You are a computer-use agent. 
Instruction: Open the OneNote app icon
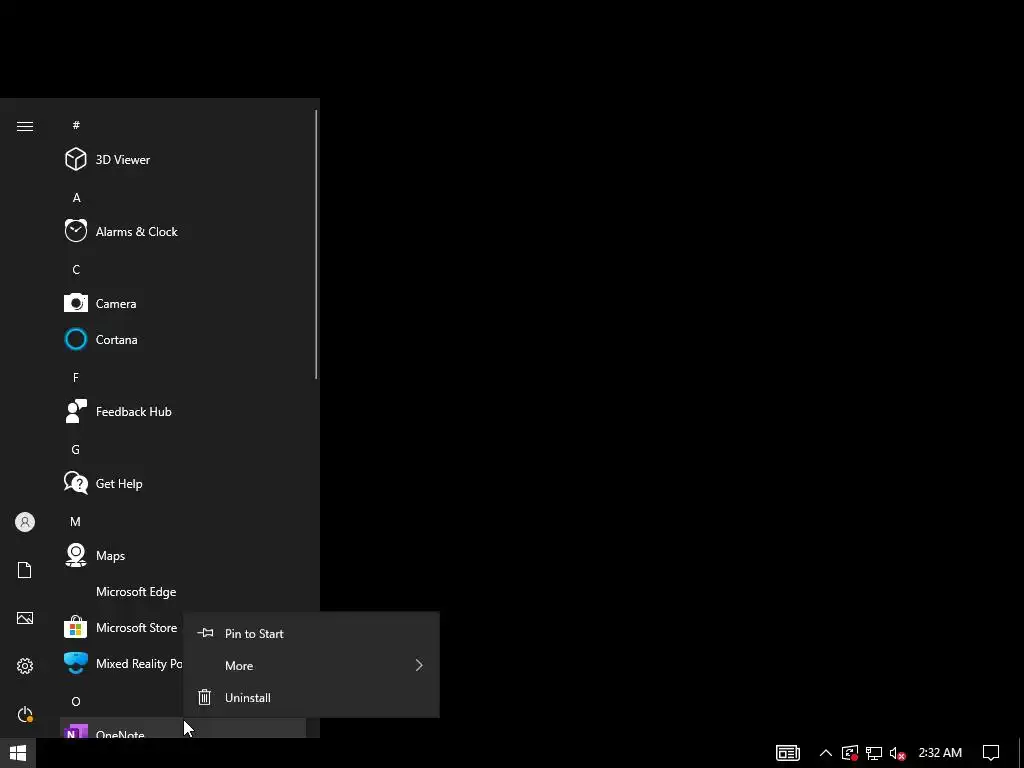tap(76, 731)
